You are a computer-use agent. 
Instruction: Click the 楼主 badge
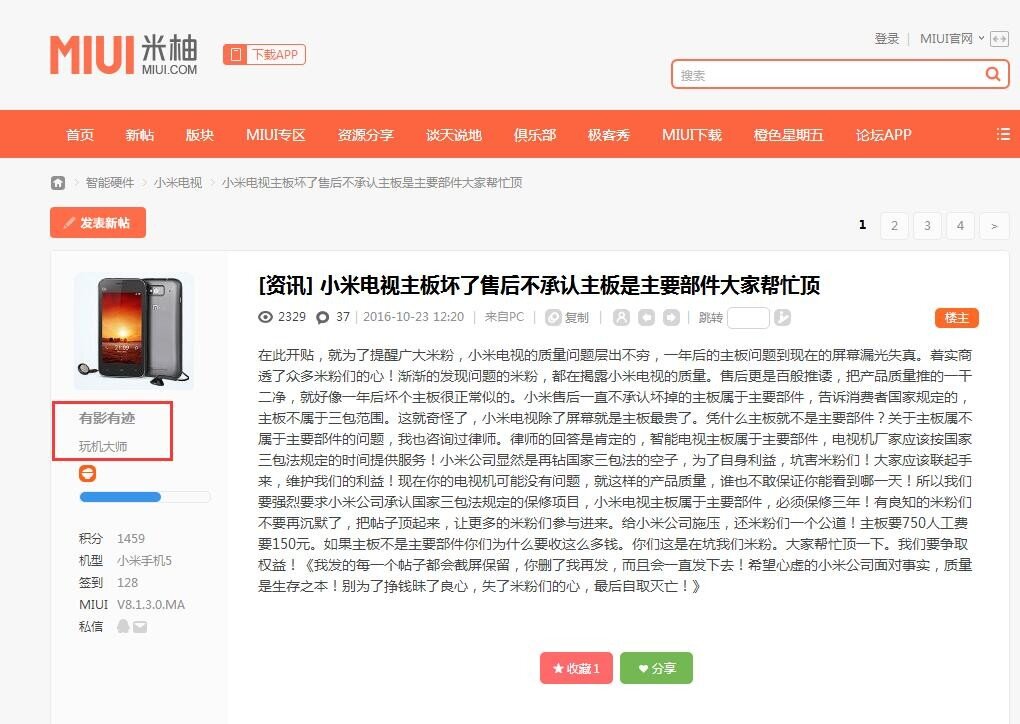pyautogui.click(x=956, y=317)
